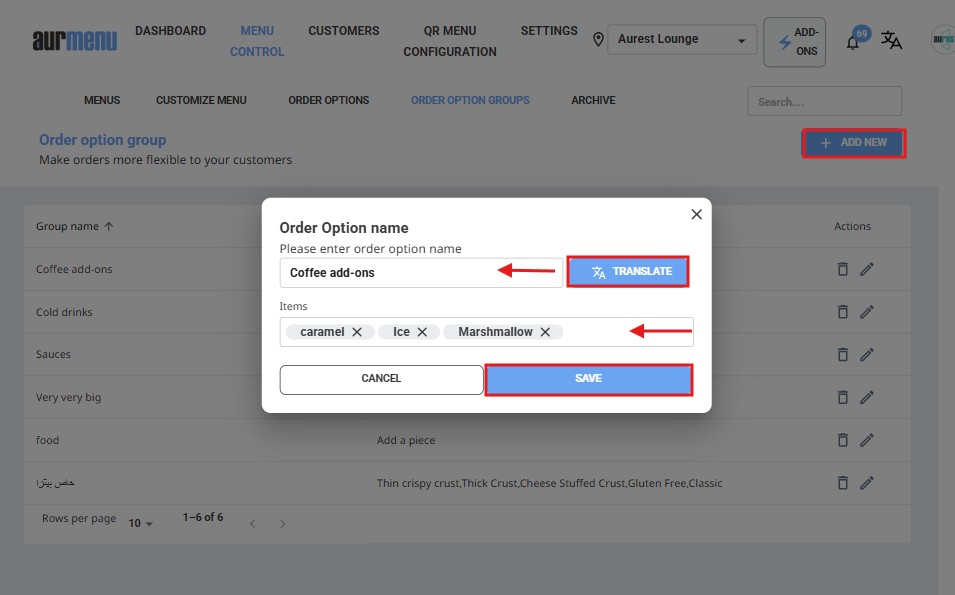Remove the Ice item chip
The image size is (955, 595).
[422, 332]
